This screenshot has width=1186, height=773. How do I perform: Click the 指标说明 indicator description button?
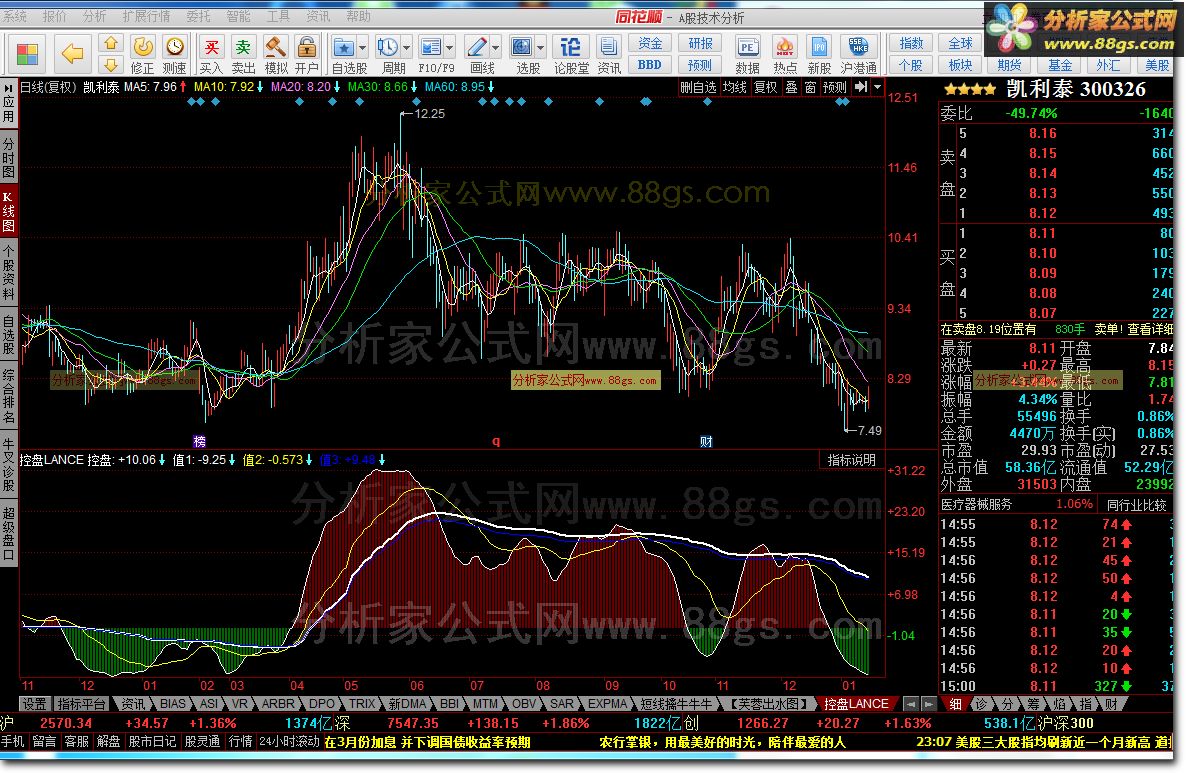[851, 460]
